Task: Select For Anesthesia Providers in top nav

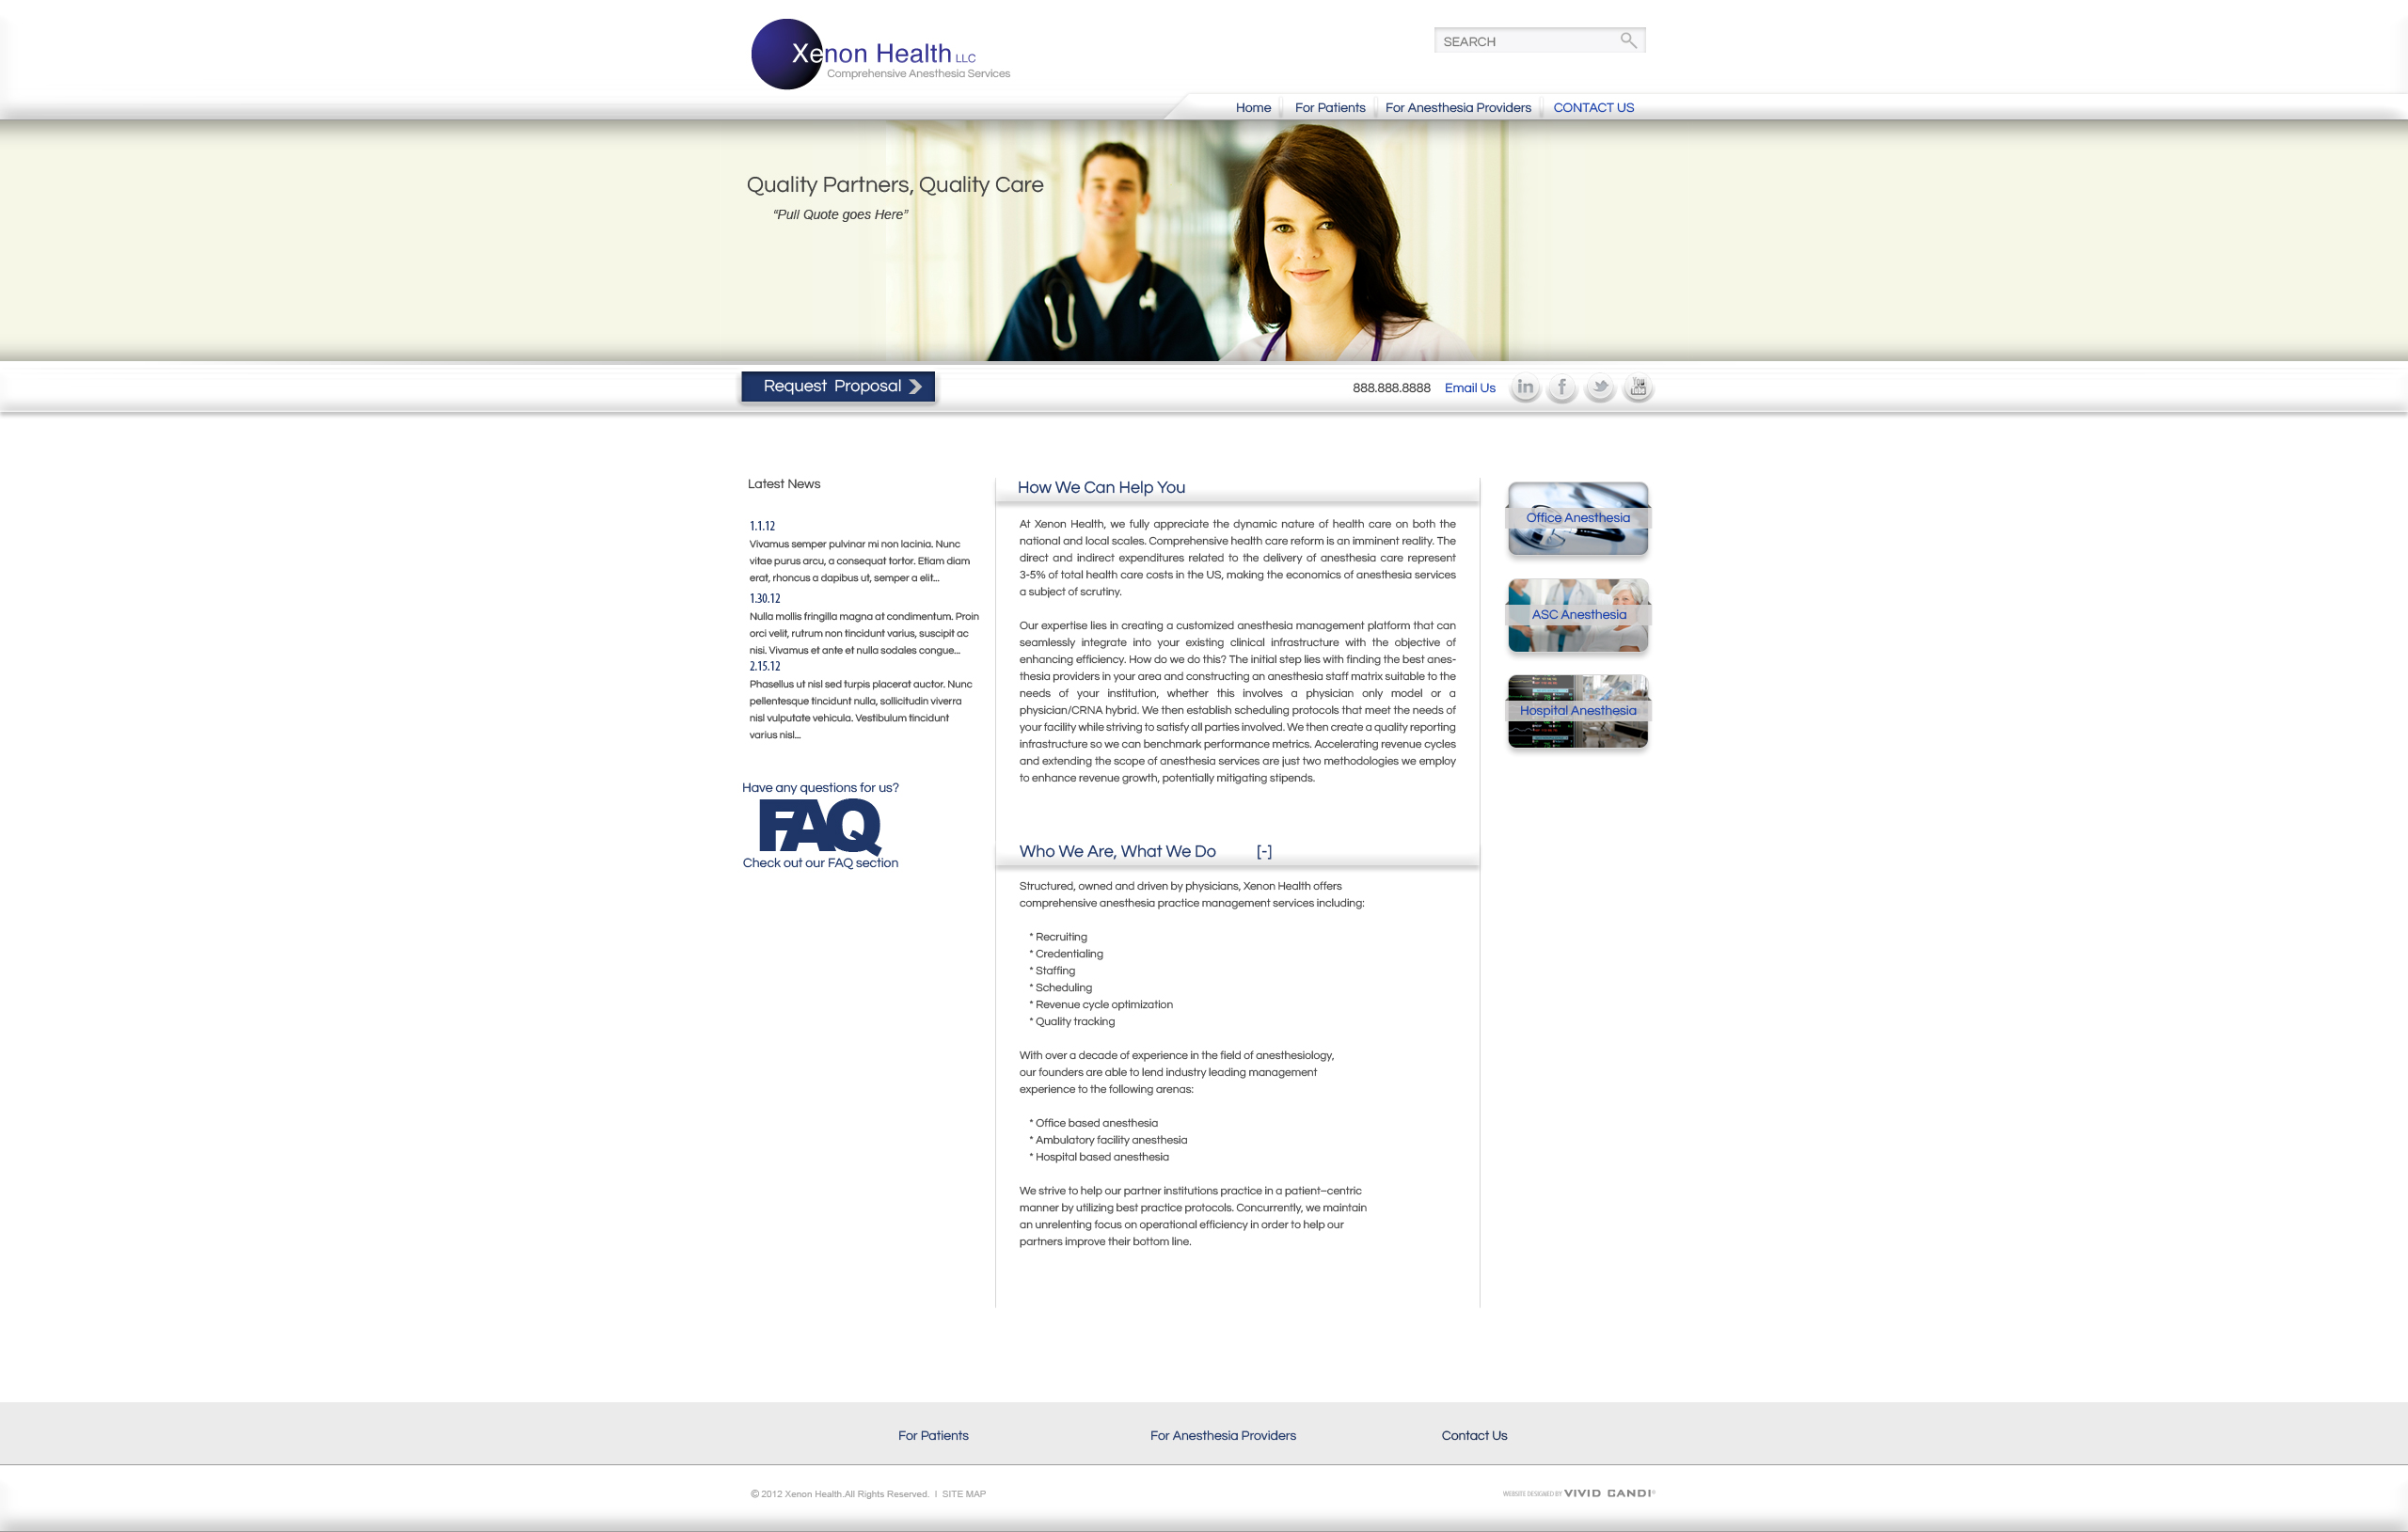Action: coord(1457,108)
